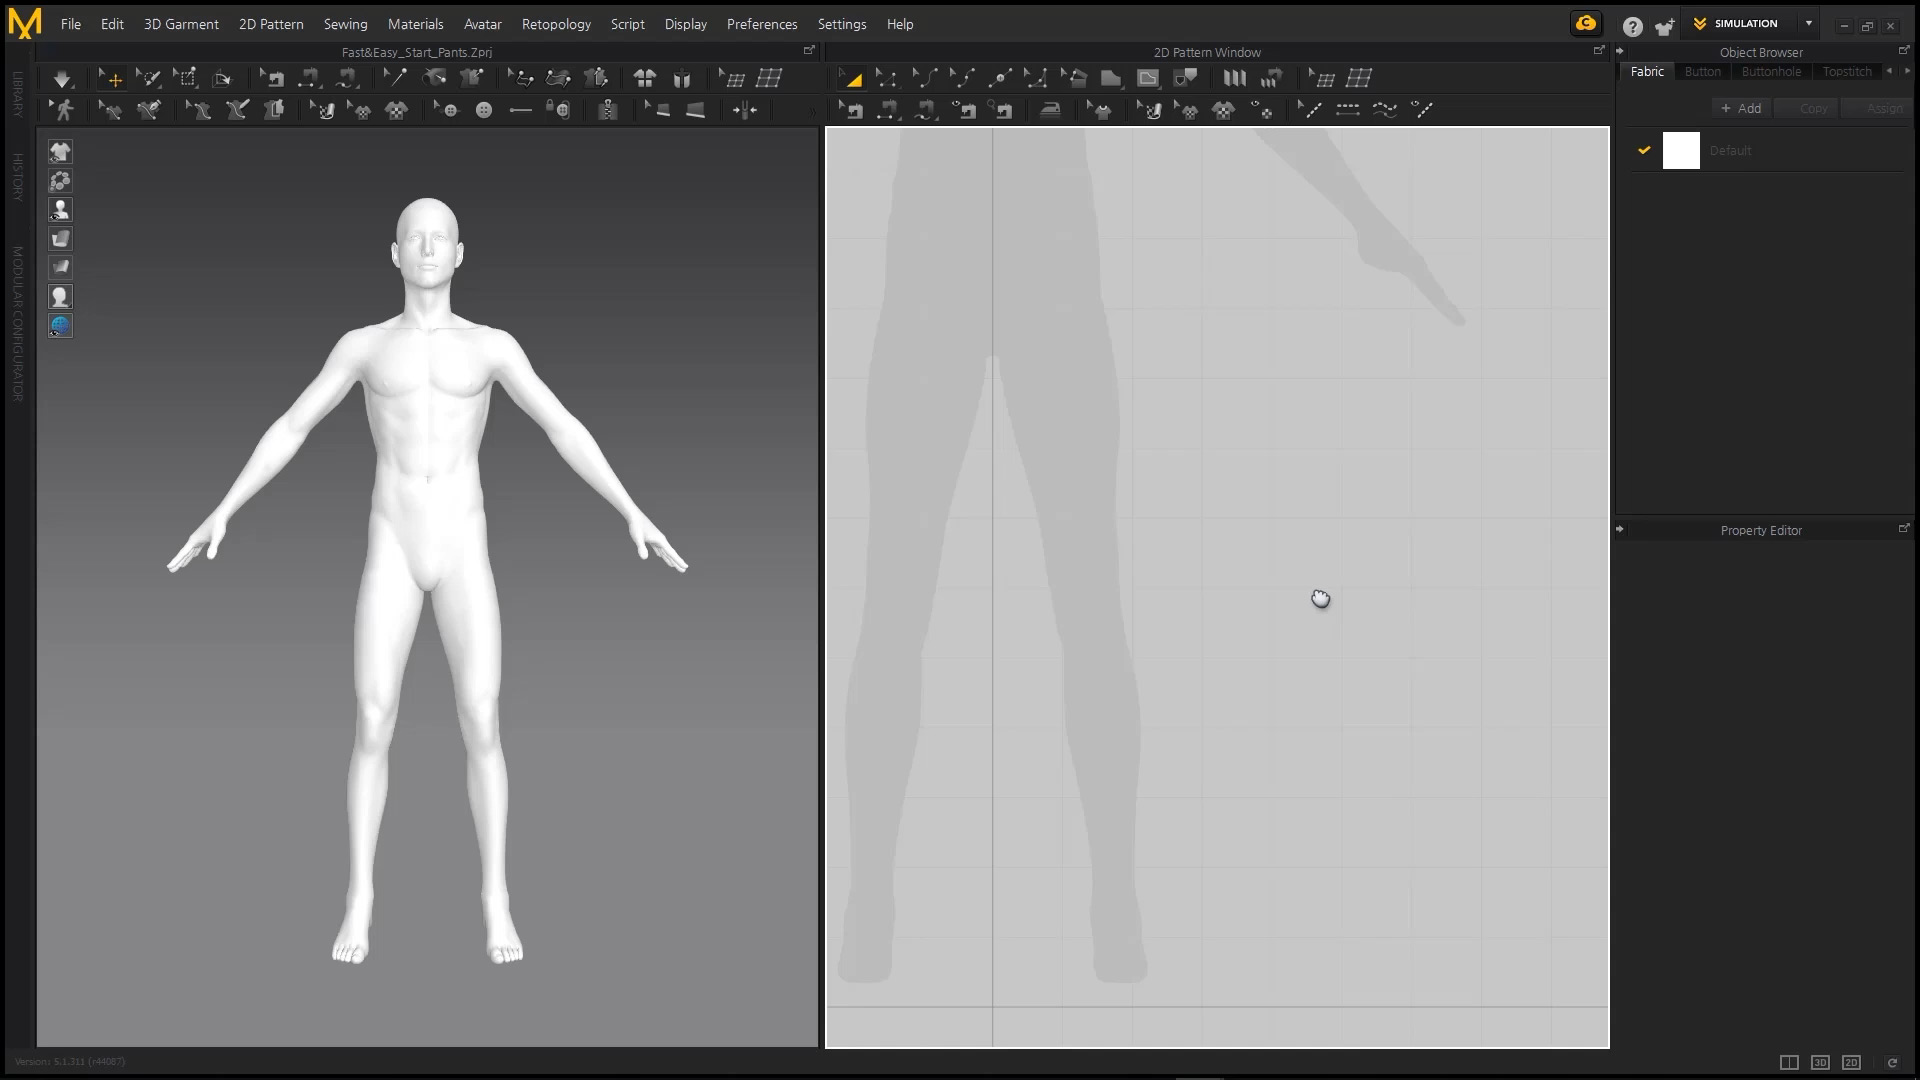Image resolution: width=1920 pixels, height=1080 pixels.
Task: Toggle the Default fabric yellow checkmark
Action: pyautogui.click(x=1644, y=150)
